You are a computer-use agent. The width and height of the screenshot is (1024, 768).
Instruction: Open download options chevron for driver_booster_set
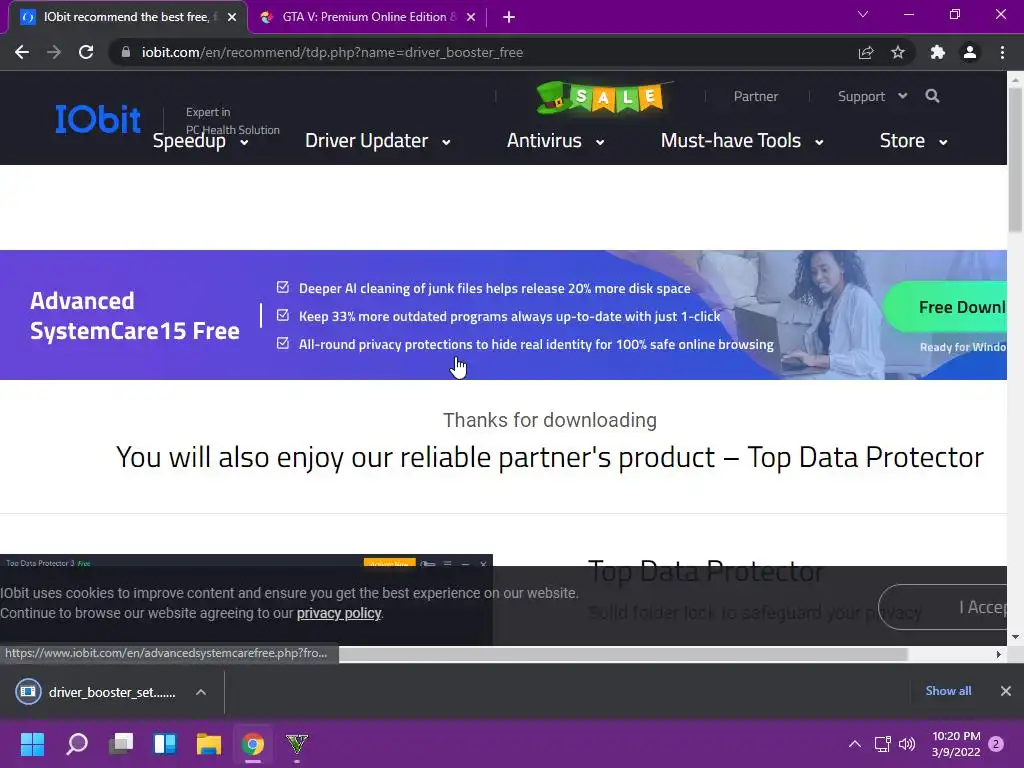[x=201, y=692]
